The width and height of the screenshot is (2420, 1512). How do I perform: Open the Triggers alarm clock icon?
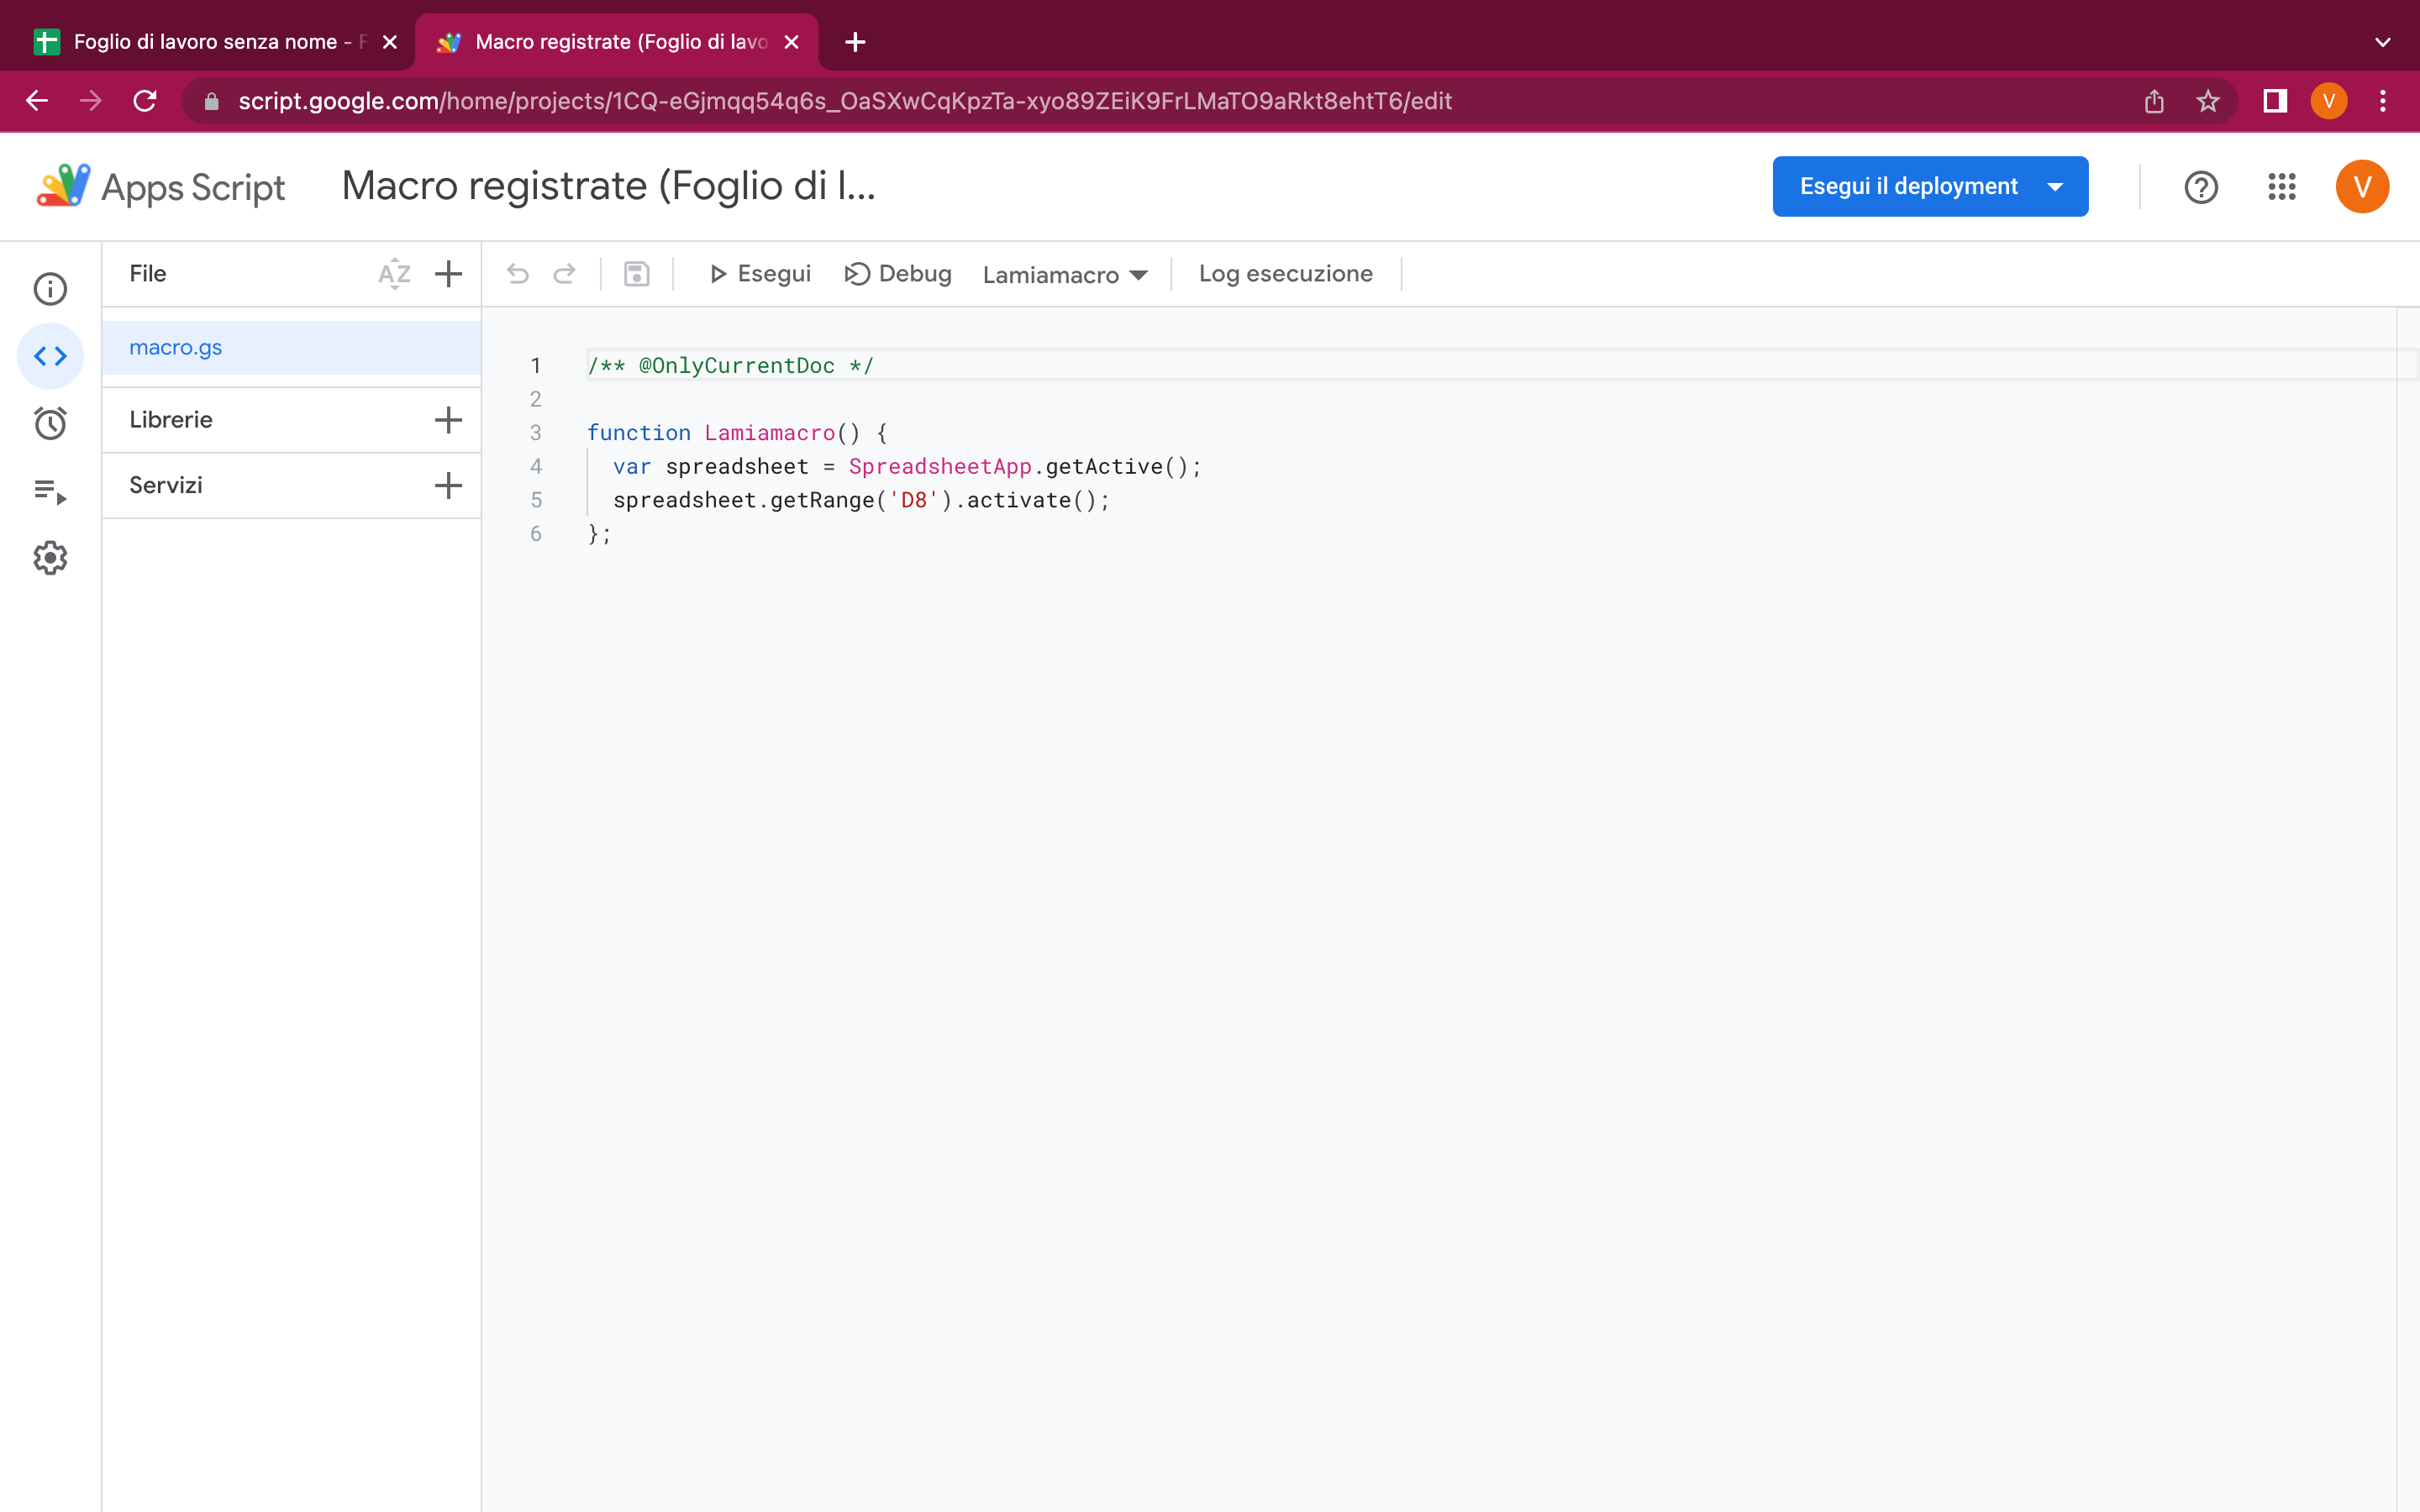coord(50,423)
